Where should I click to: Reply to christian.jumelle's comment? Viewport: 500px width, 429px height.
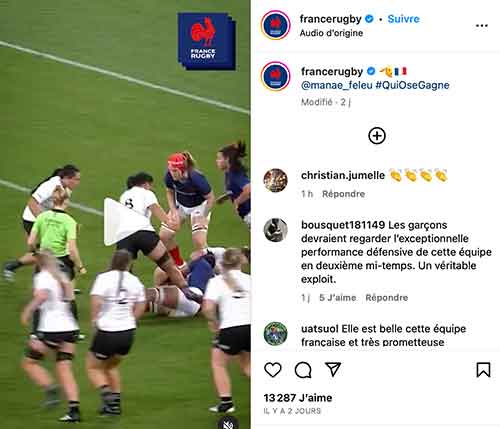click(x=343, y=194)
